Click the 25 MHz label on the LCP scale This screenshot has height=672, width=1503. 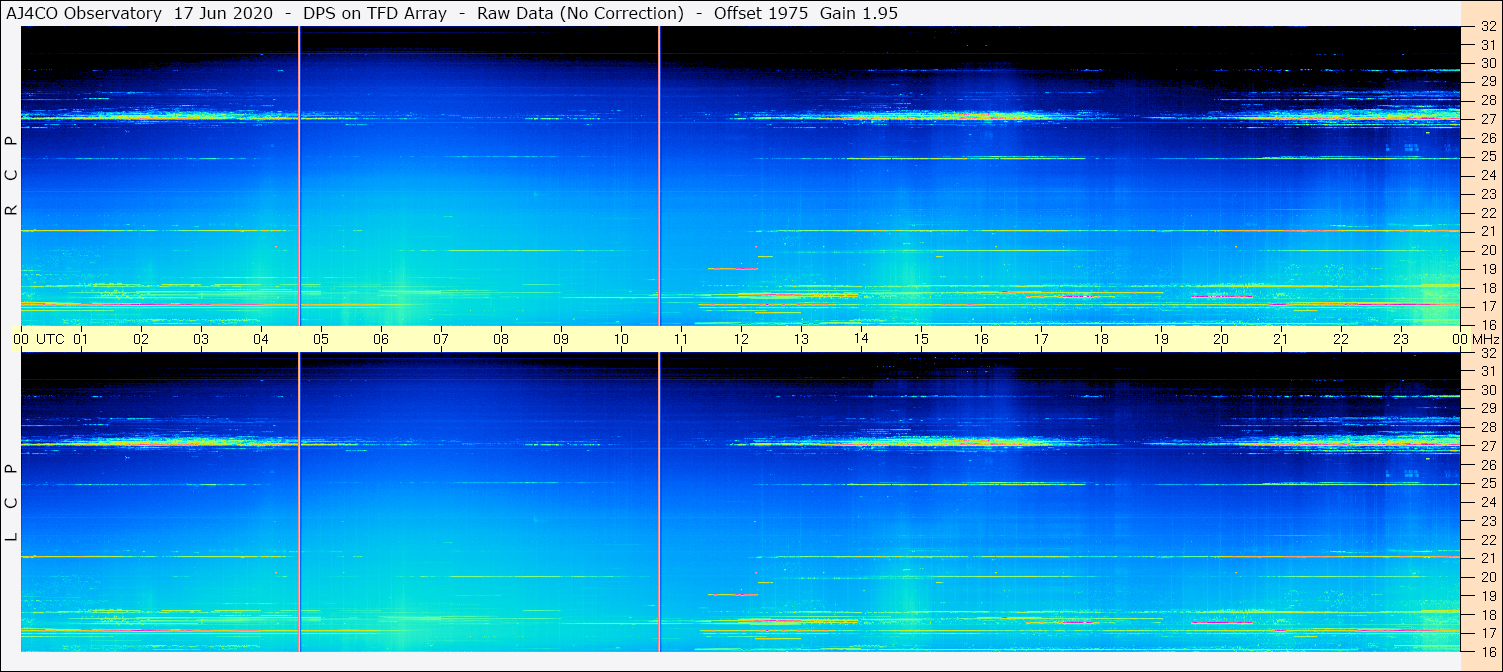point(1487,483)
